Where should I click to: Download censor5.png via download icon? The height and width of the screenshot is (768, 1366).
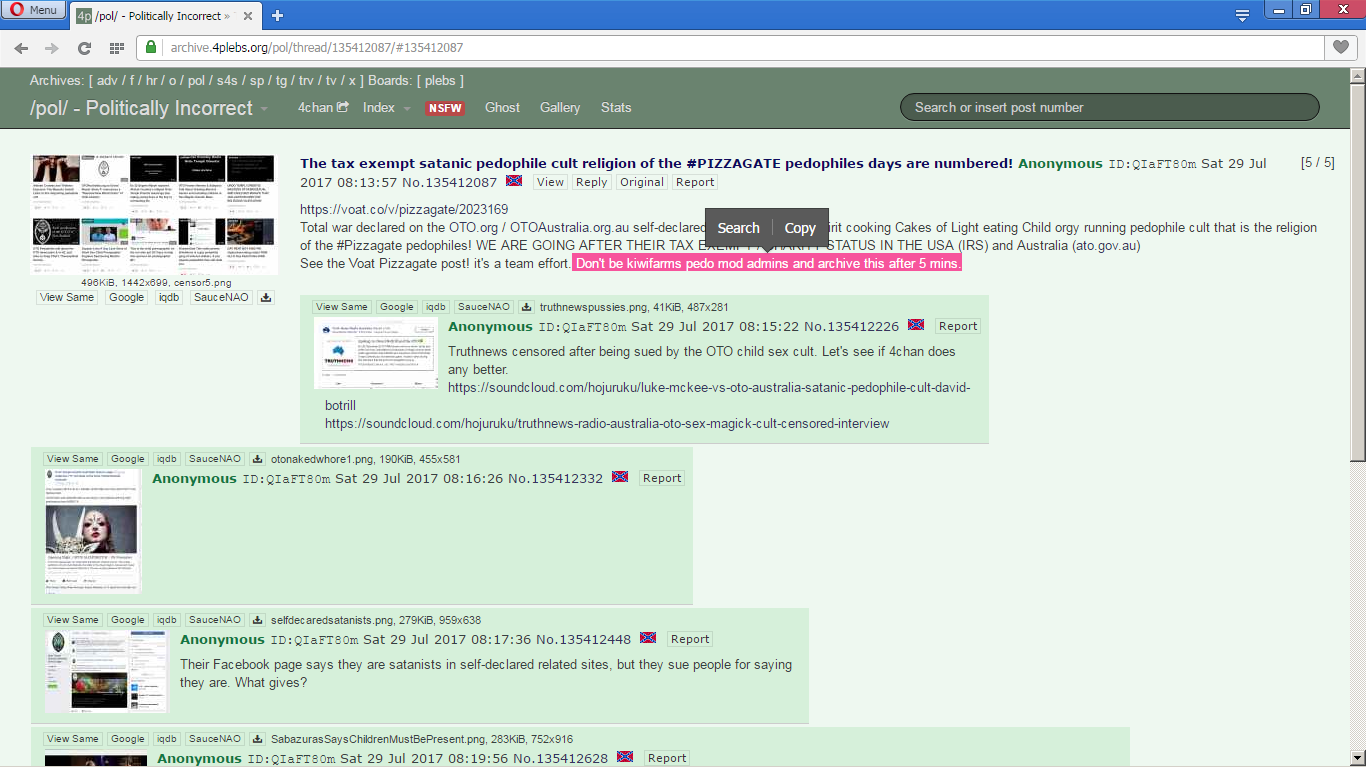point(266,297)
